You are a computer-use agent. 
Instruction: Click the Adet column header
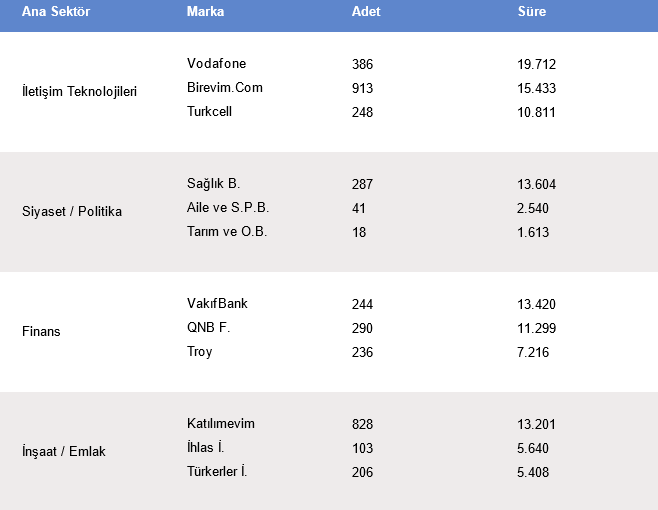[x=366, y=12]
